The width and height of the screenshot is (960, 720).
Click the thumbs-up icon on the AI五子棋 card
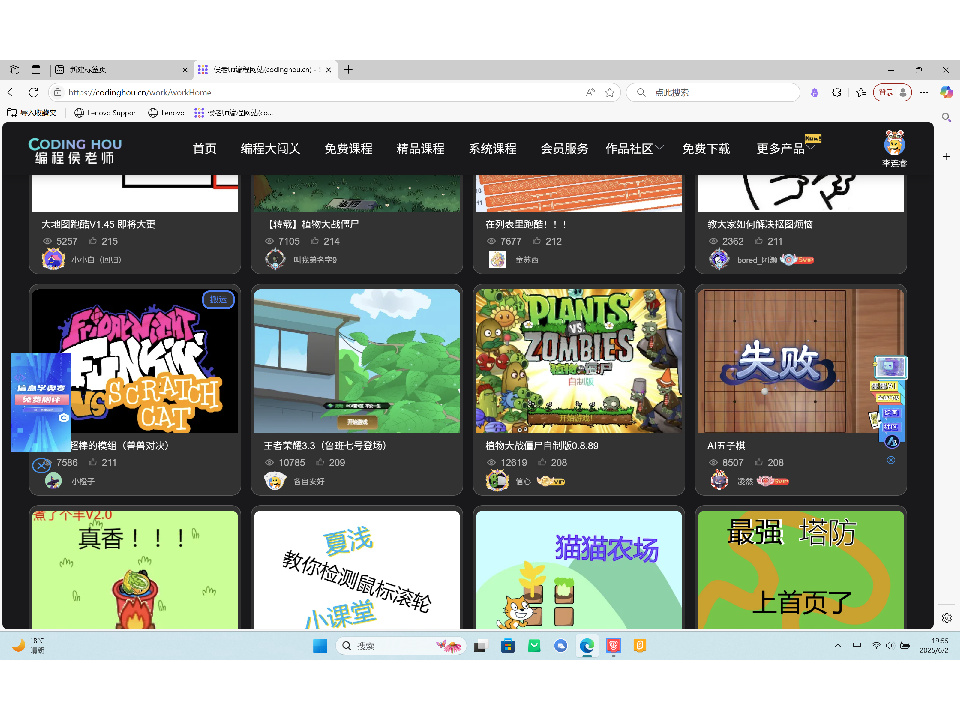coord(759,462)
